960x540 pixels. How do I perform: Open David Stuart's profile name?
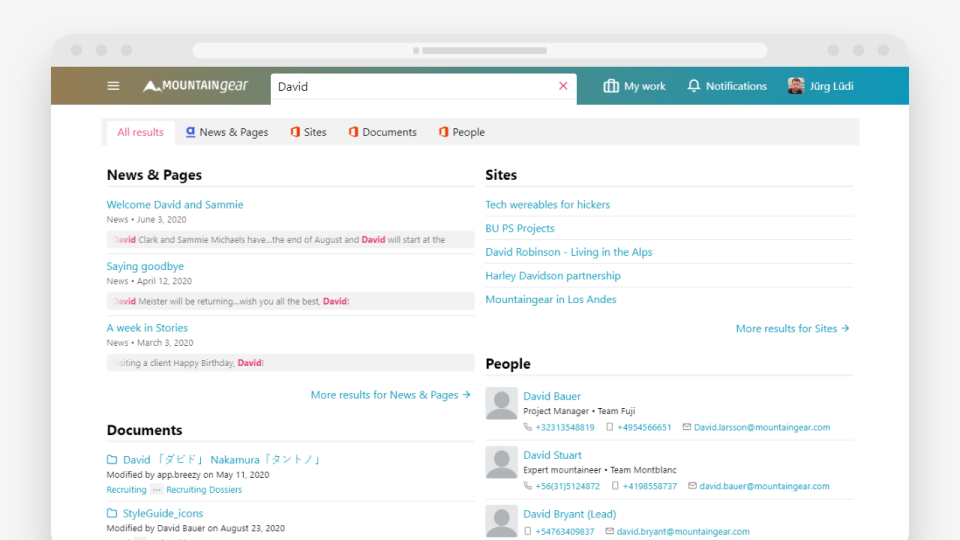click(552, 455)
